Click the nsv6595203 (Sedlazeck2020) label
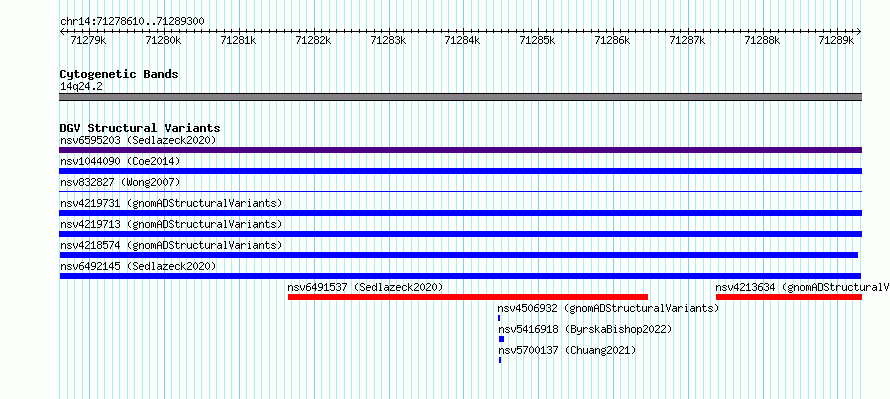890x399 pixels. [138, 140]
